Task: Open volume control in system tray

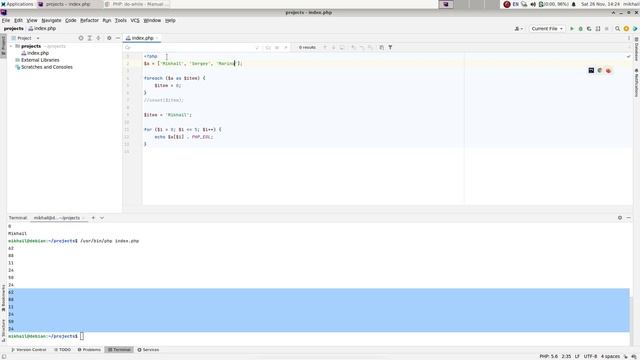Action: pos(533,4)
